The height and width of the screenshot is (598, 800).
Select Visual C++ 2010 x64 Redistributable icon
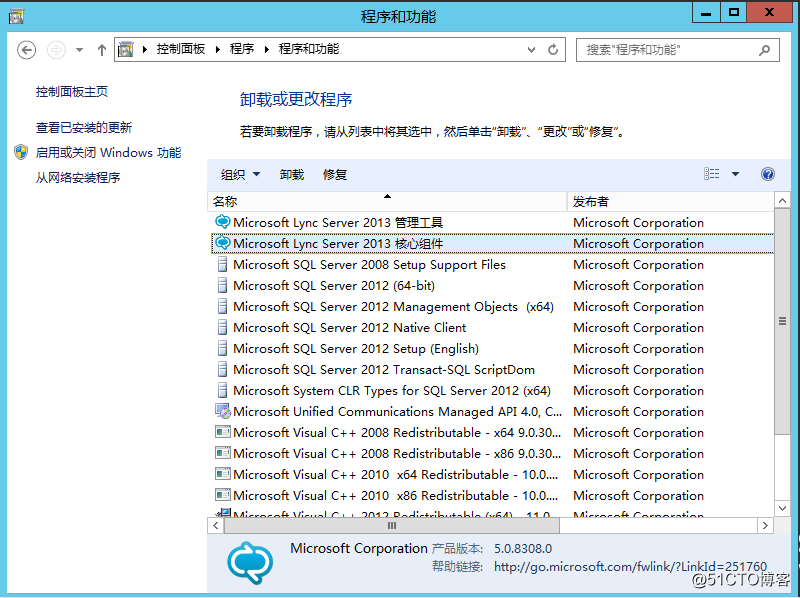point(223,474)
